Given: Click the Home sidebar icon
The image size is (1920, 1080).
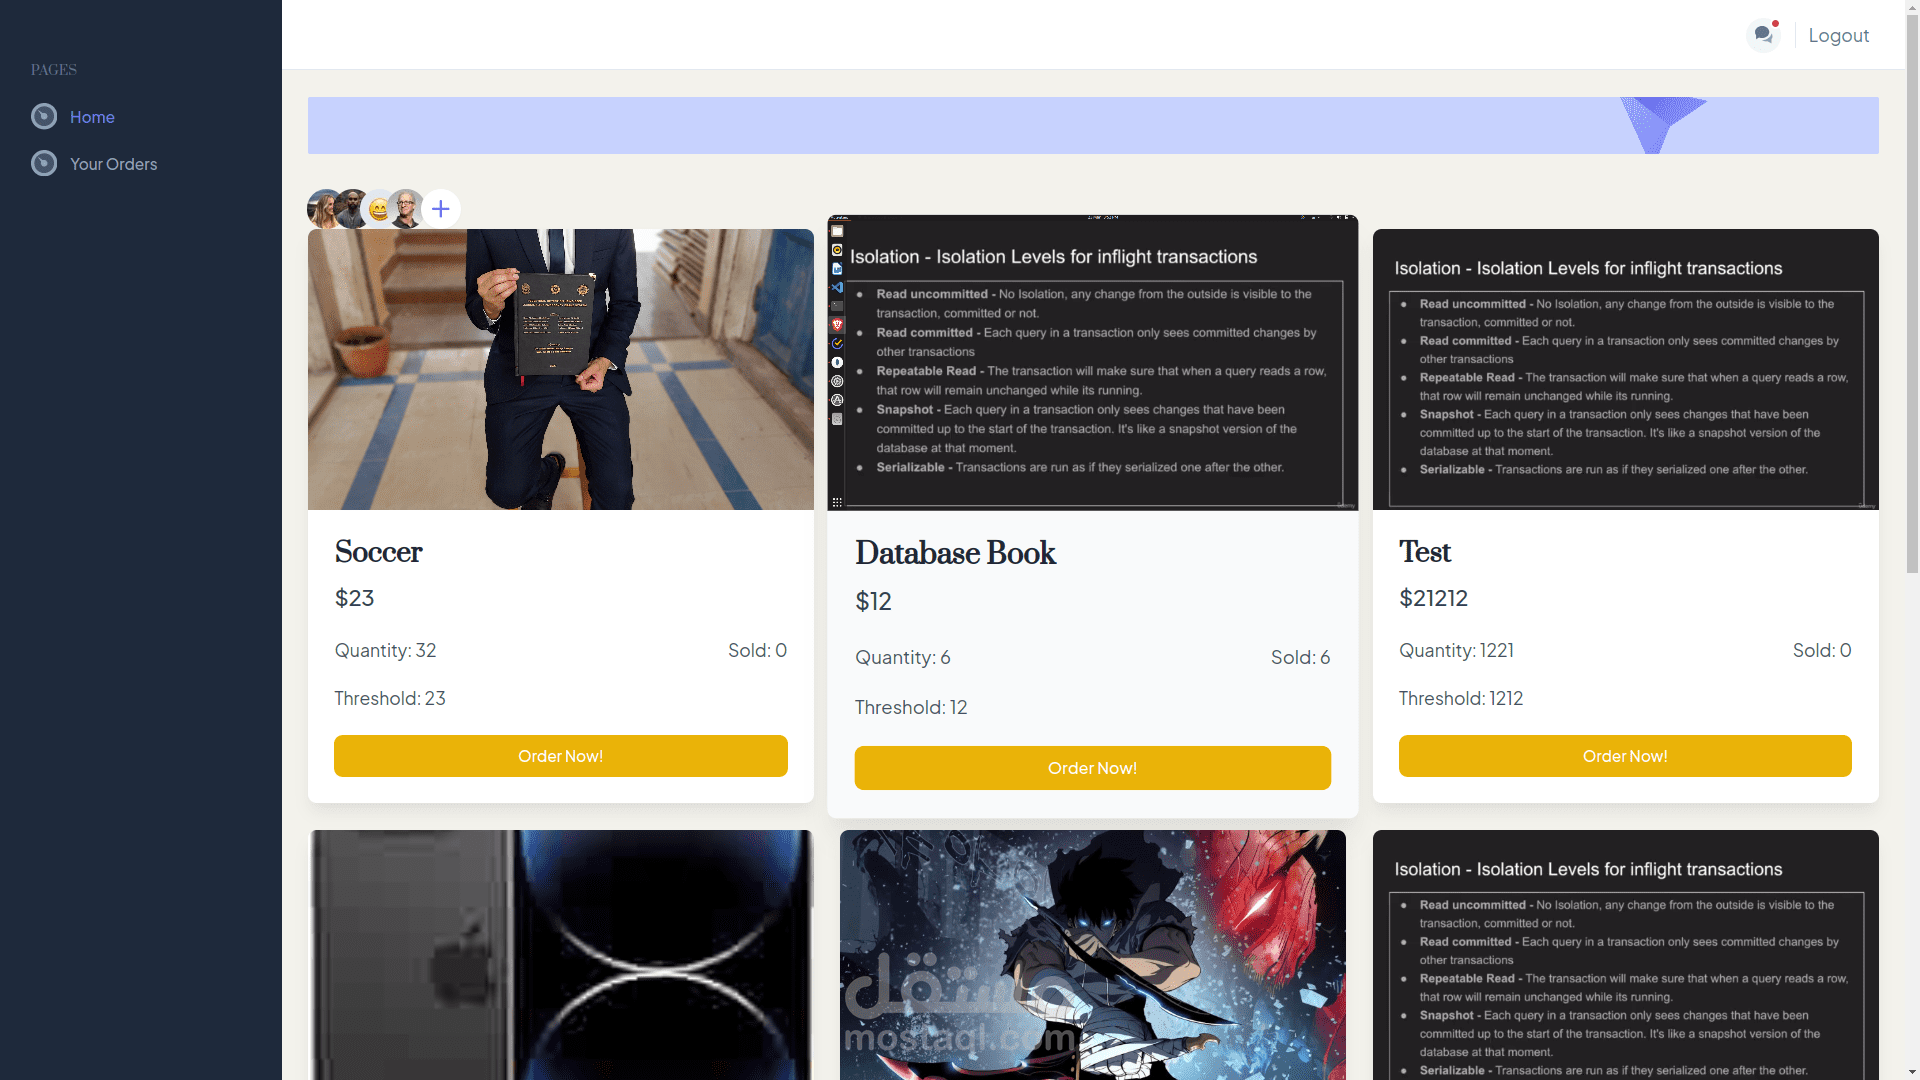Looking at the screenshot, I should (x=44, y=117).
